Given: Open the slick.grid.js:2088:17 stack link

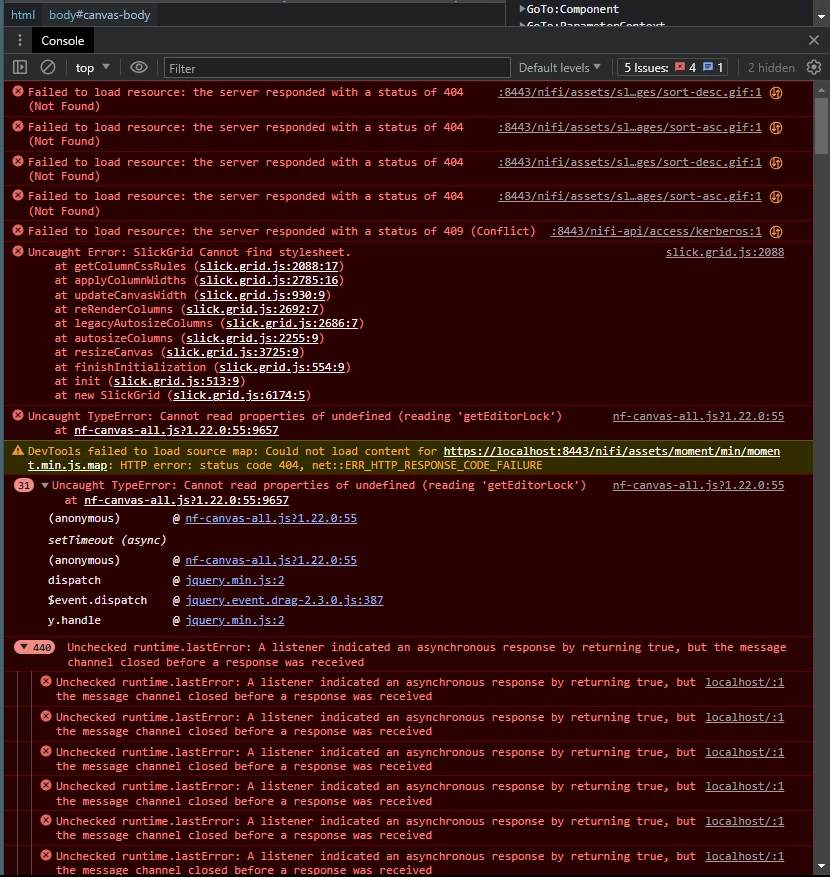Looking at the screenshot, I should [268, 266].
